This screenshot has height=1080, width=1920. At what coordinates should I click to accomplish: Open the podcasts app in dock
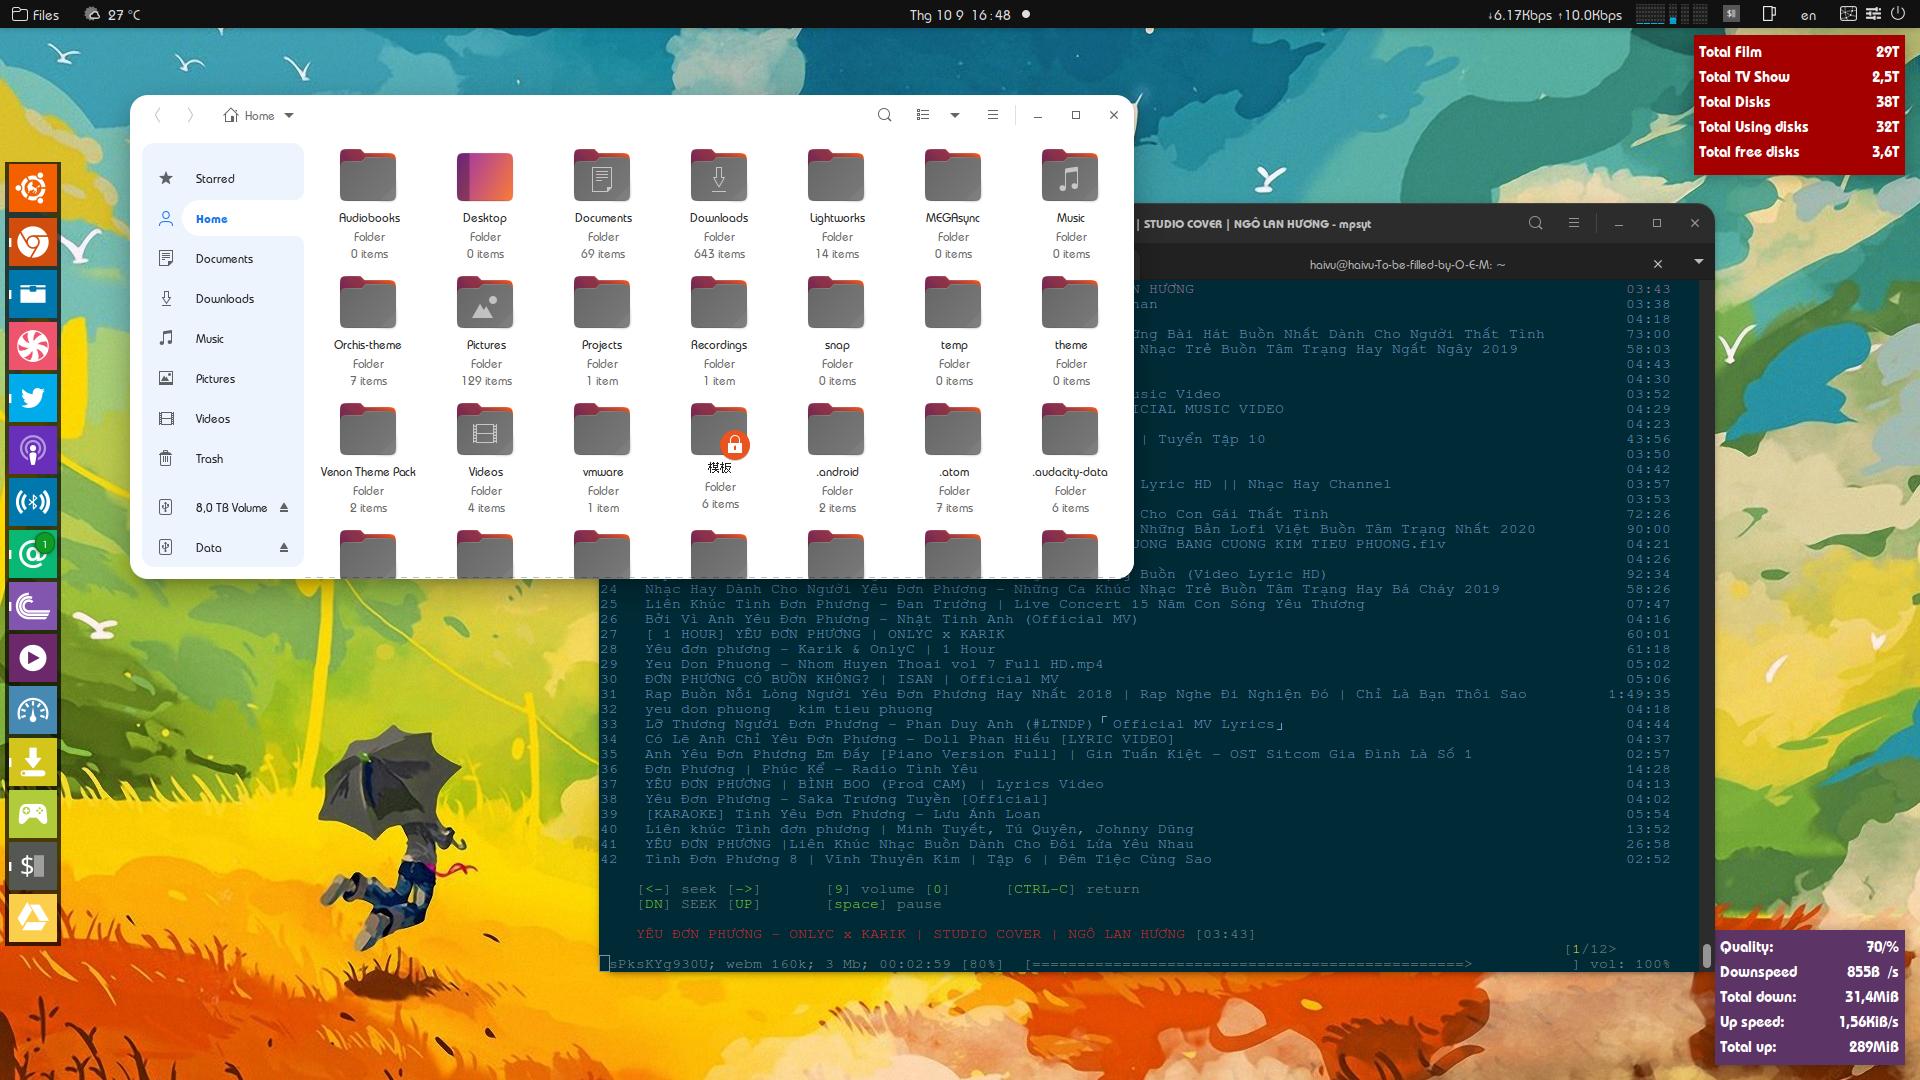pyautogui.click(x=33, y=450)
